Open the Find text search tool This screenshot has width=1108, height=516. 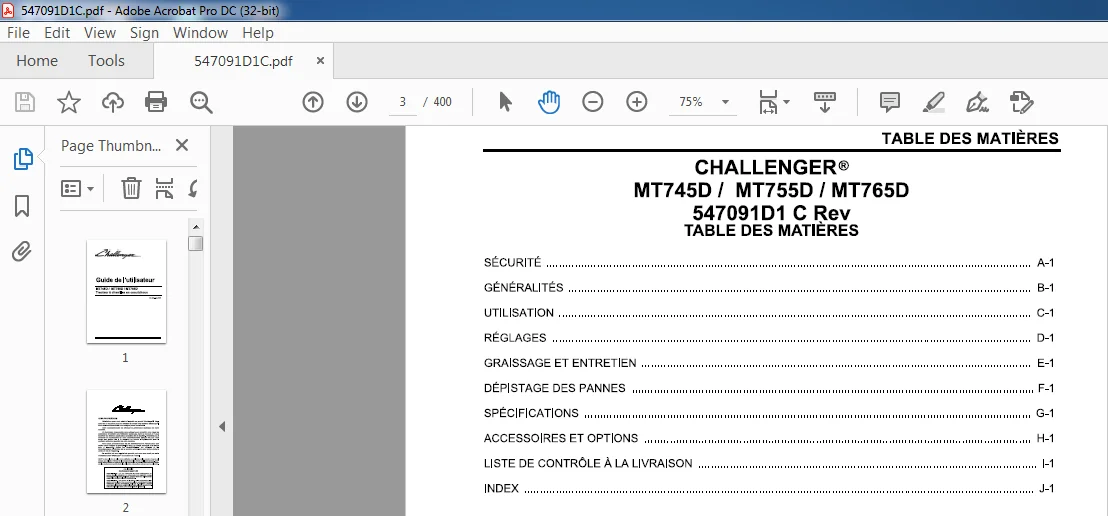[x=201, y=102]
